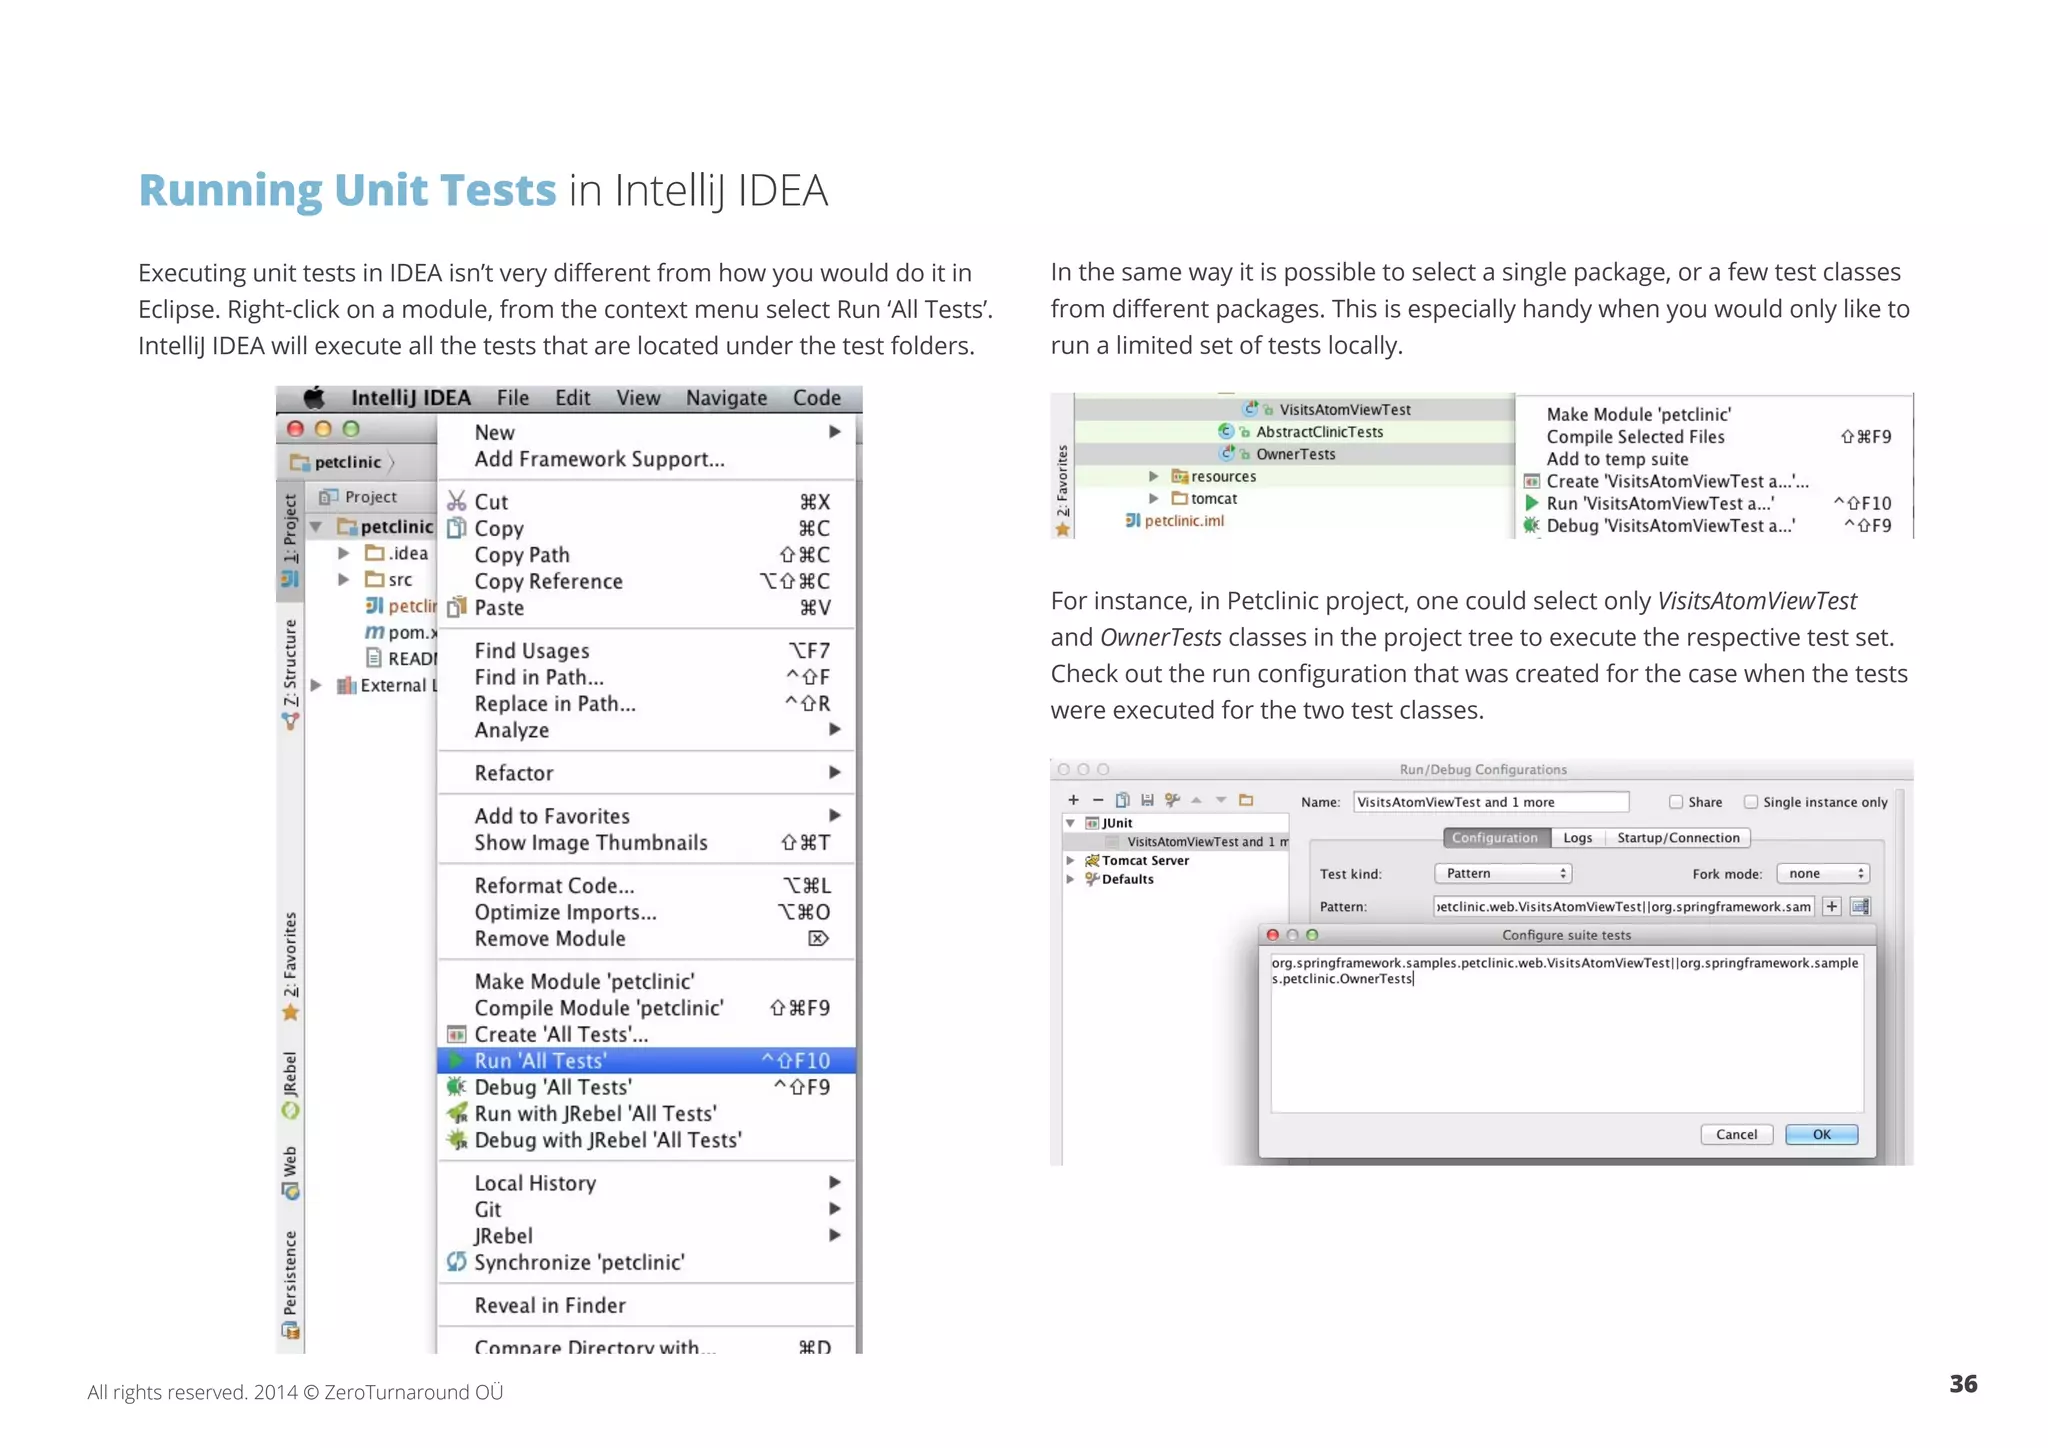The image size is (2048, 1448).
Task: Click OK in Configure suite tests dialog
Action: 1821,1134
